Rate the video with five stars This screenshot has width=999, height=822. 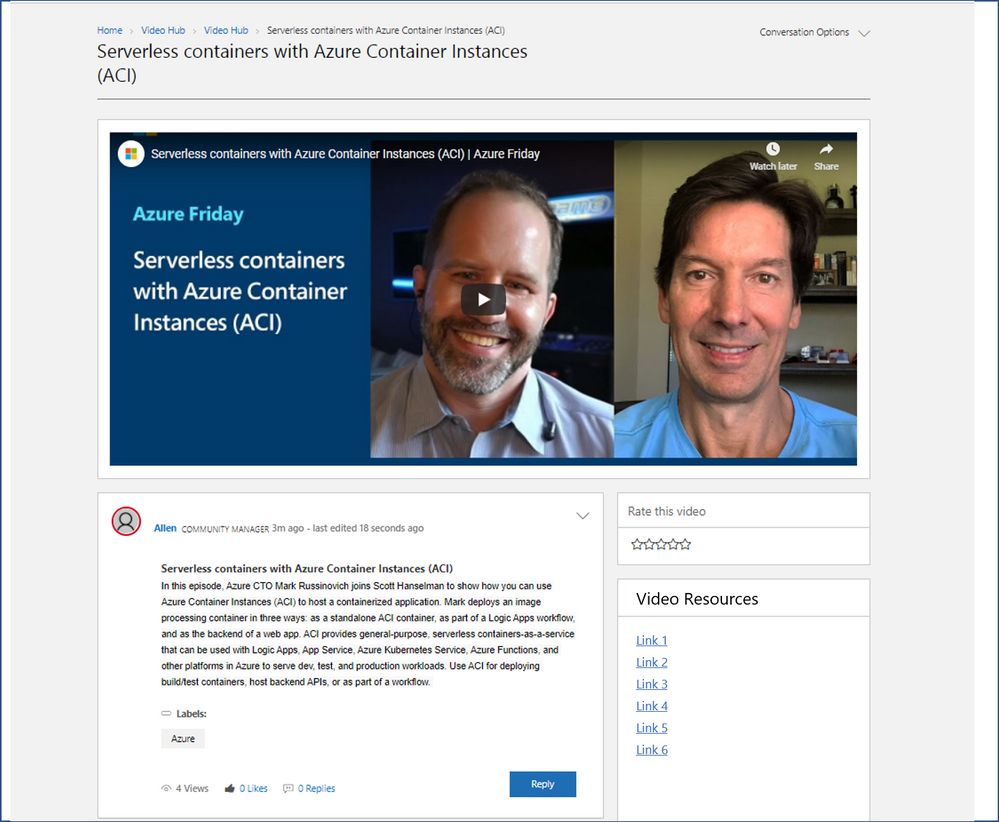coord(685,544)
